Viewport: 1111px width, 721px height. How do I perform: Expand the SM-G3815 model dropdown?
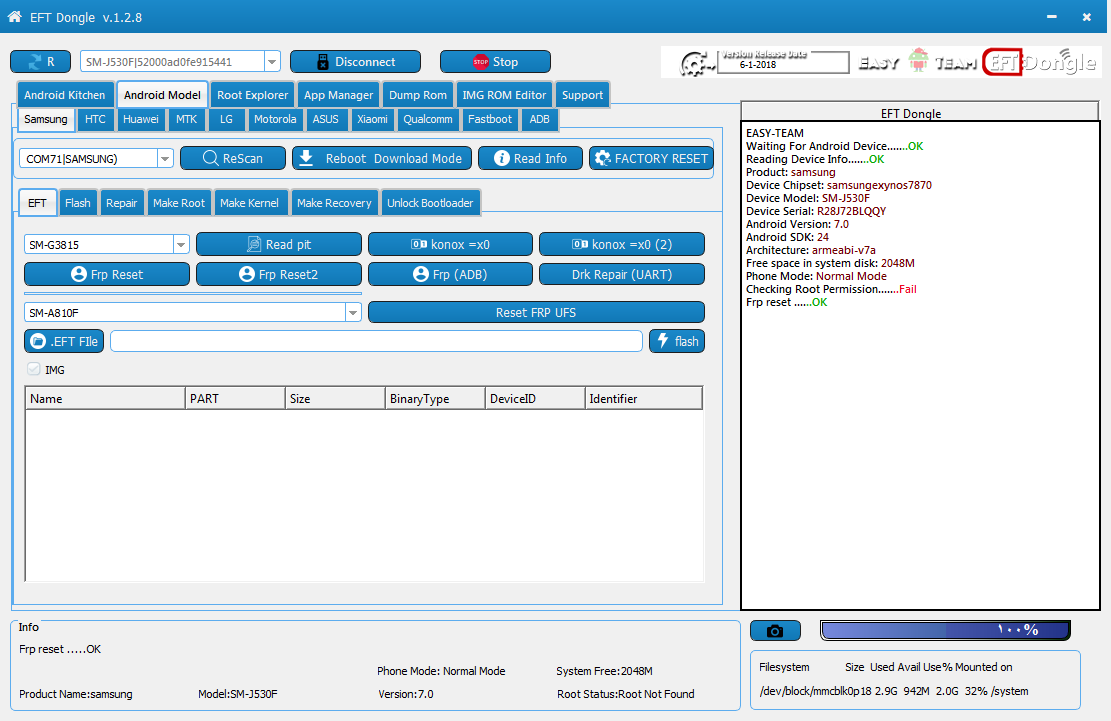coord(181,244)
